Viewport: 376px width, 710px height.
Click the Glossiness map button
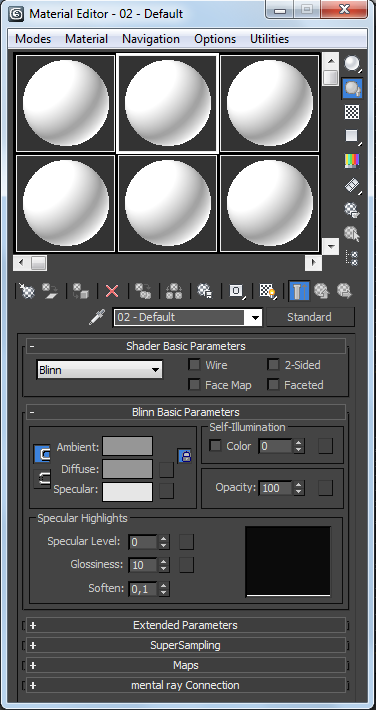pyautogui.click(x=187, y=565)
